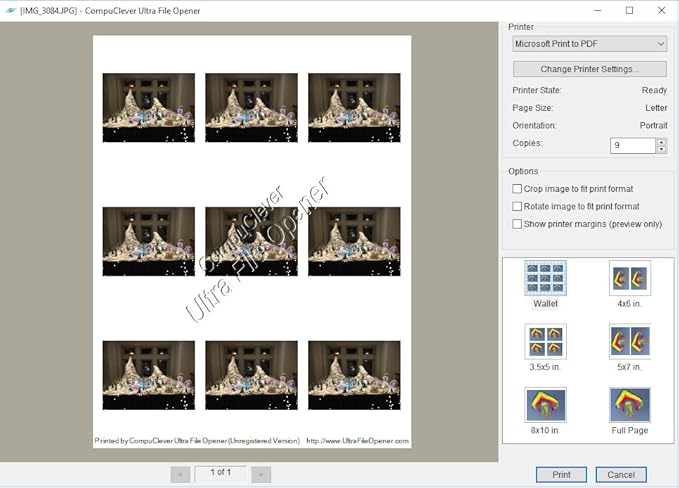This screenshot has width=679, height=488.
Task: Increase copies with the up arrow
Action: [x=661, y=141]
